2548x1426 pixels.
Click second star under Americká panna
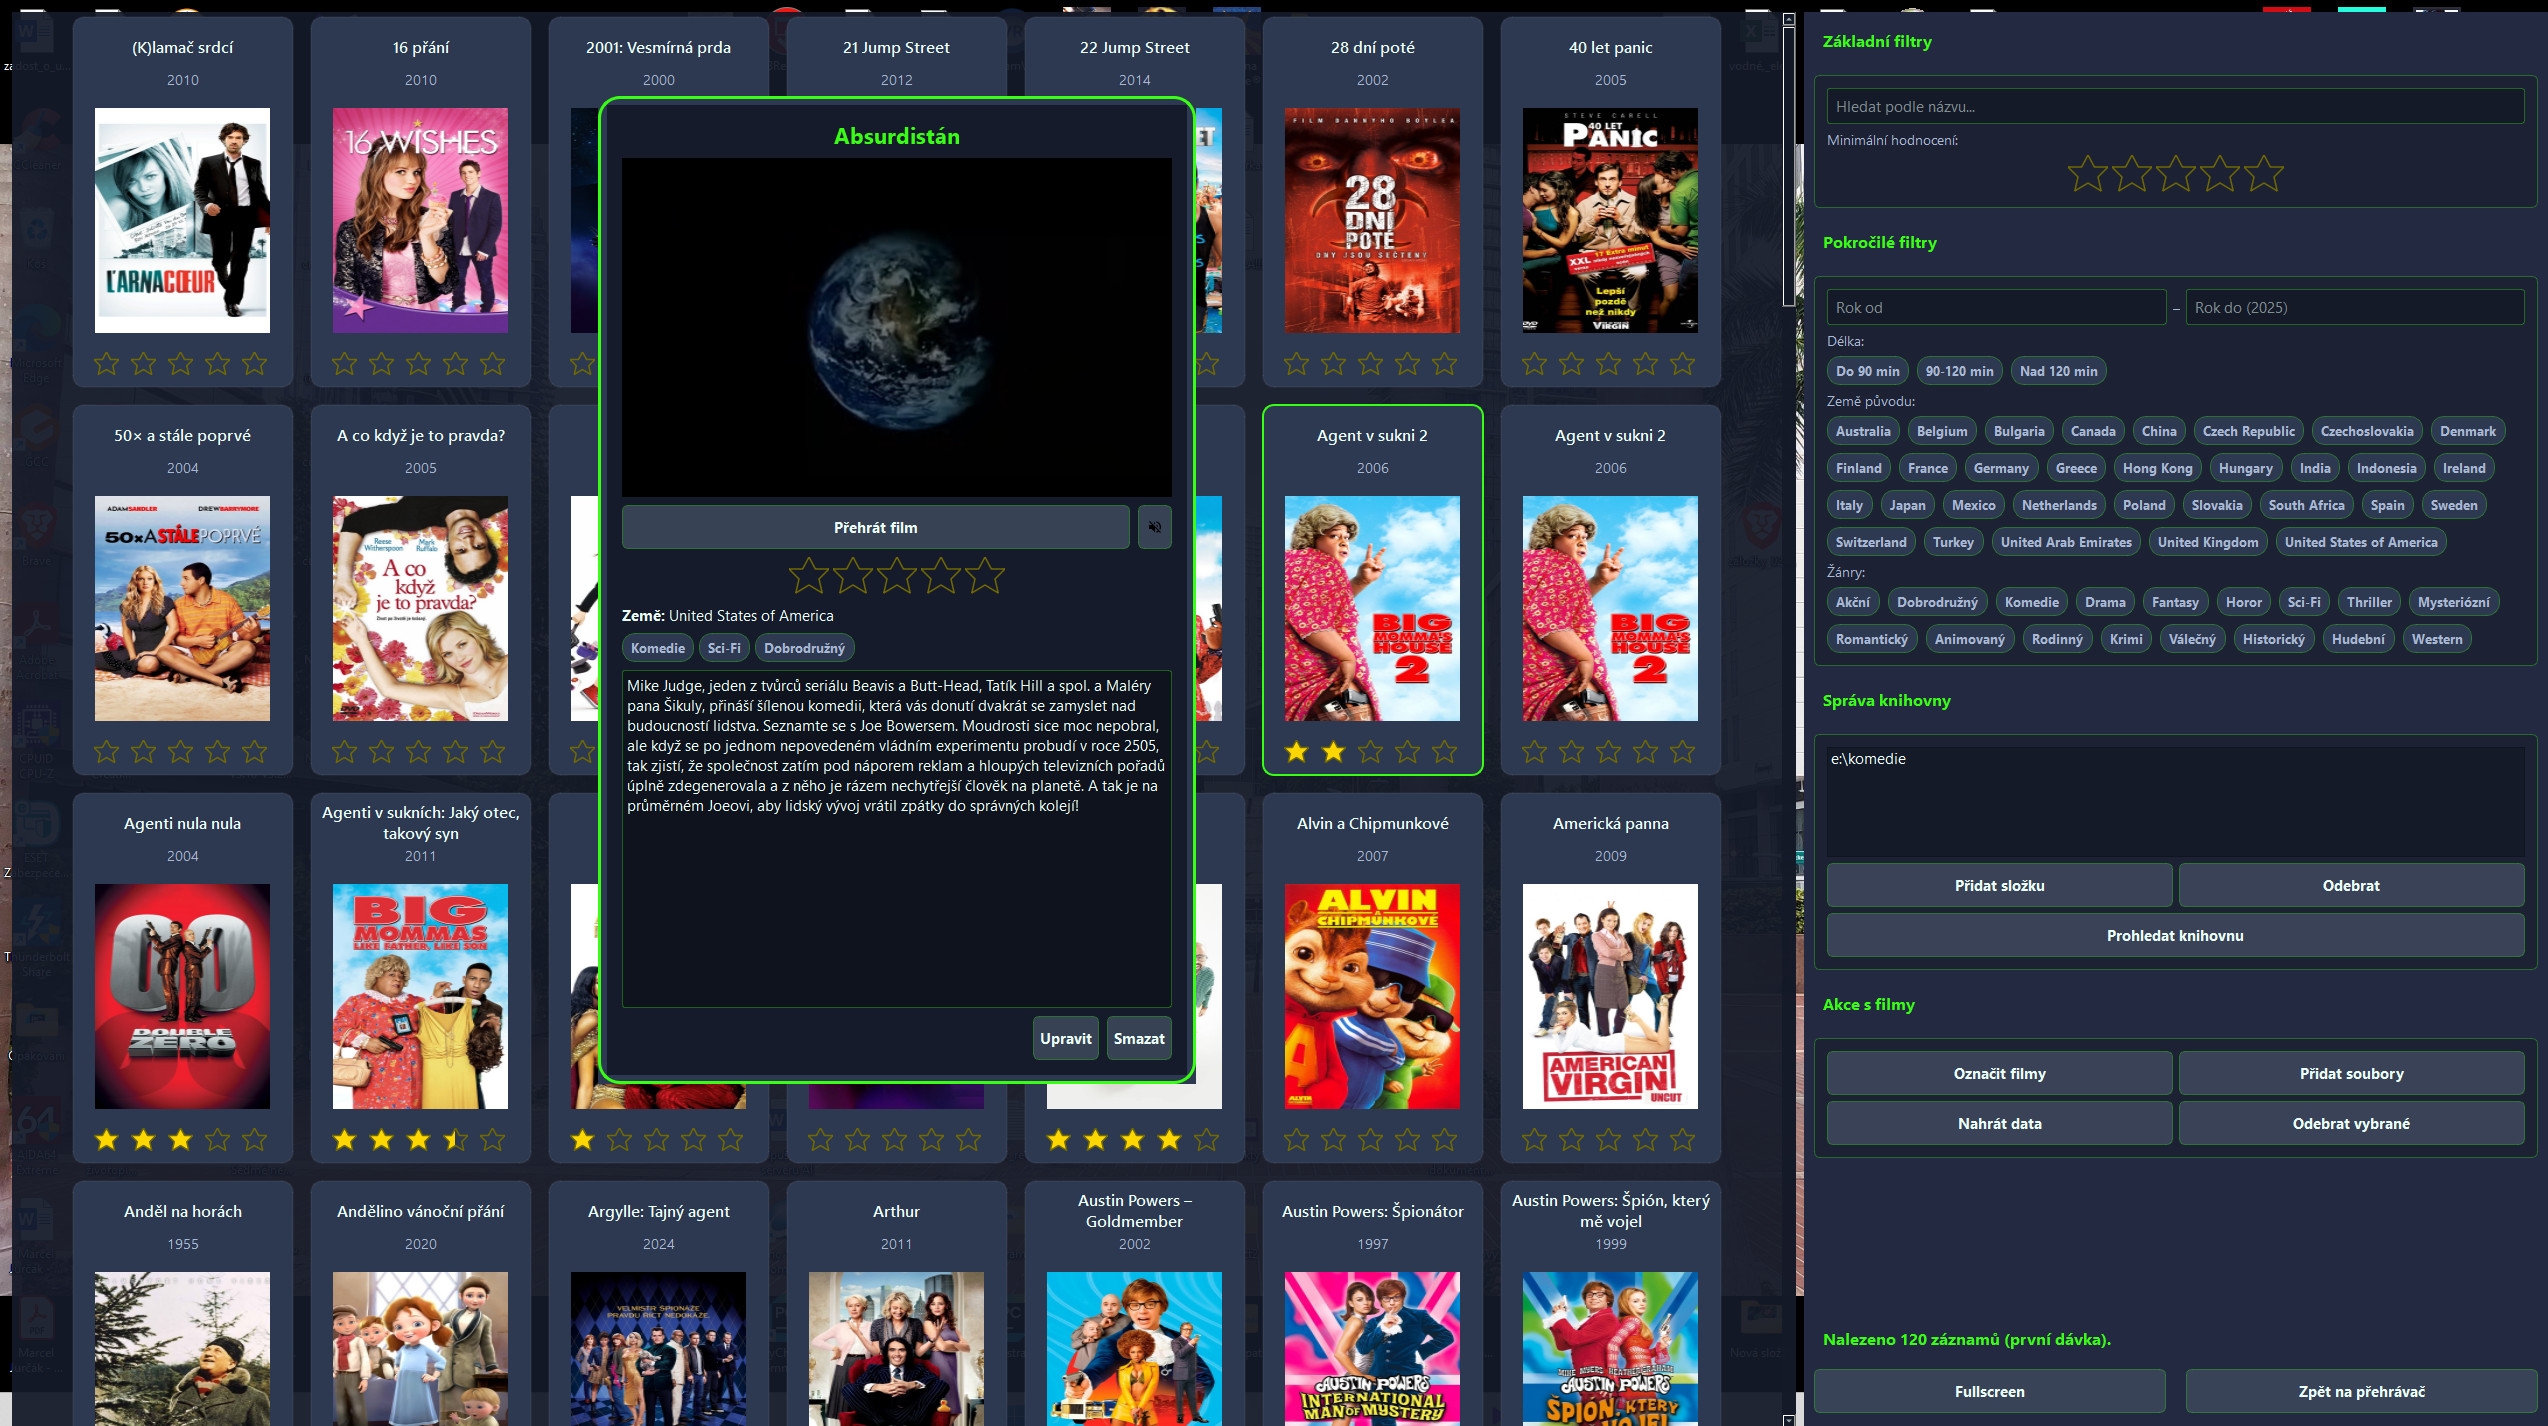coord(1571,1139)
